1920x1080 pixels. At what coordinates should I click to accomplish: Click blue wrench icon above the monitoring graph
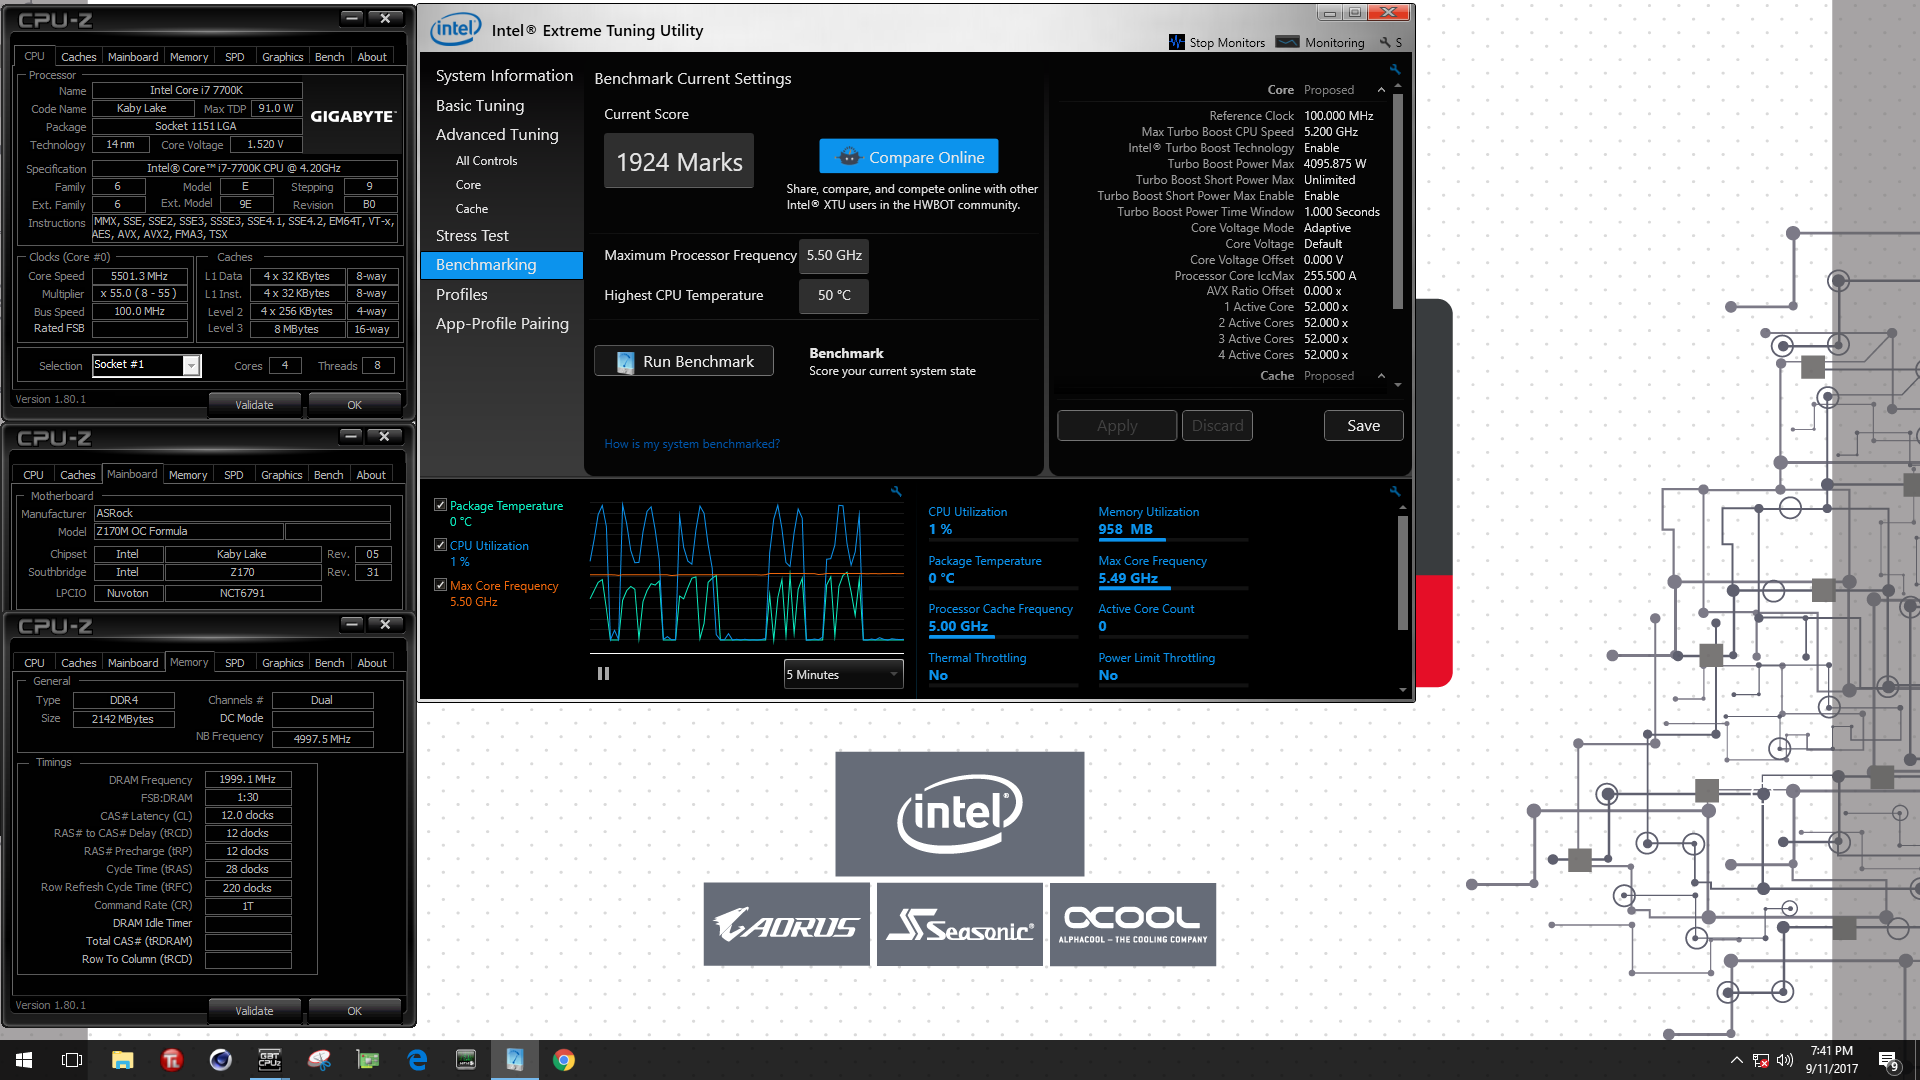coord(896,491)
